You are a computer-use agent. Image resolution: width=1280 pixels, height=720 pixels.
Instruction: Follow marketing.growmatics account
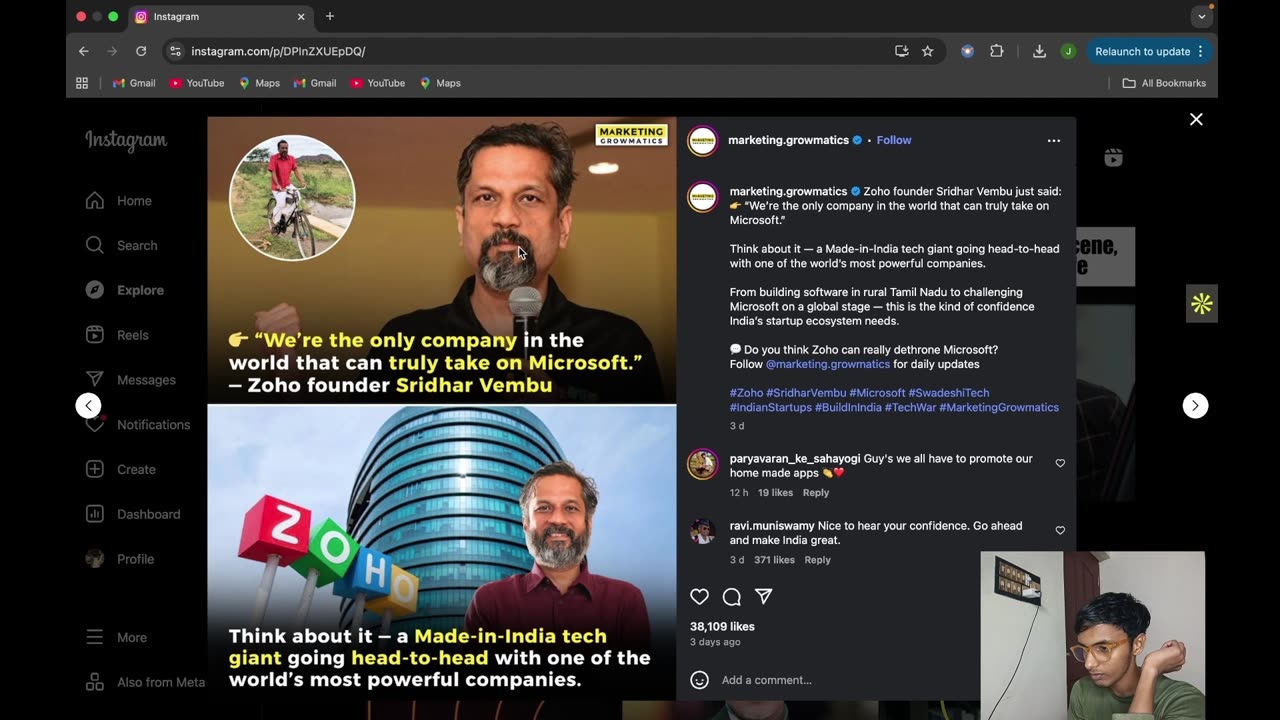894,140
